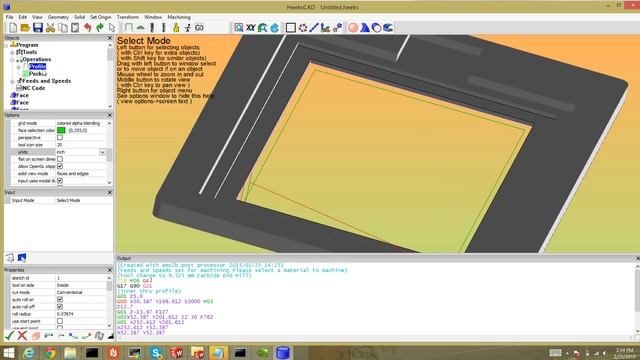Open the File menu
Image resolution: width=640 pixels, height=360 pixels.
click(9, 17)
